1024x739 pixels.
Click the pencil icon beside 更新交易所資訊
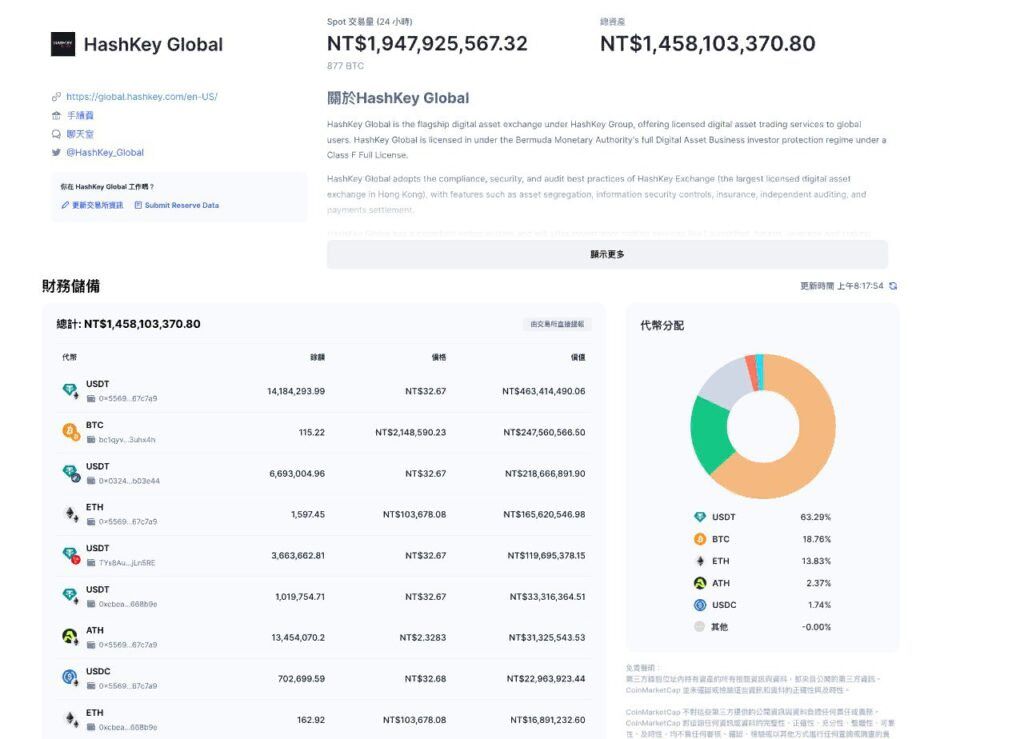click(x=62, y=204)
